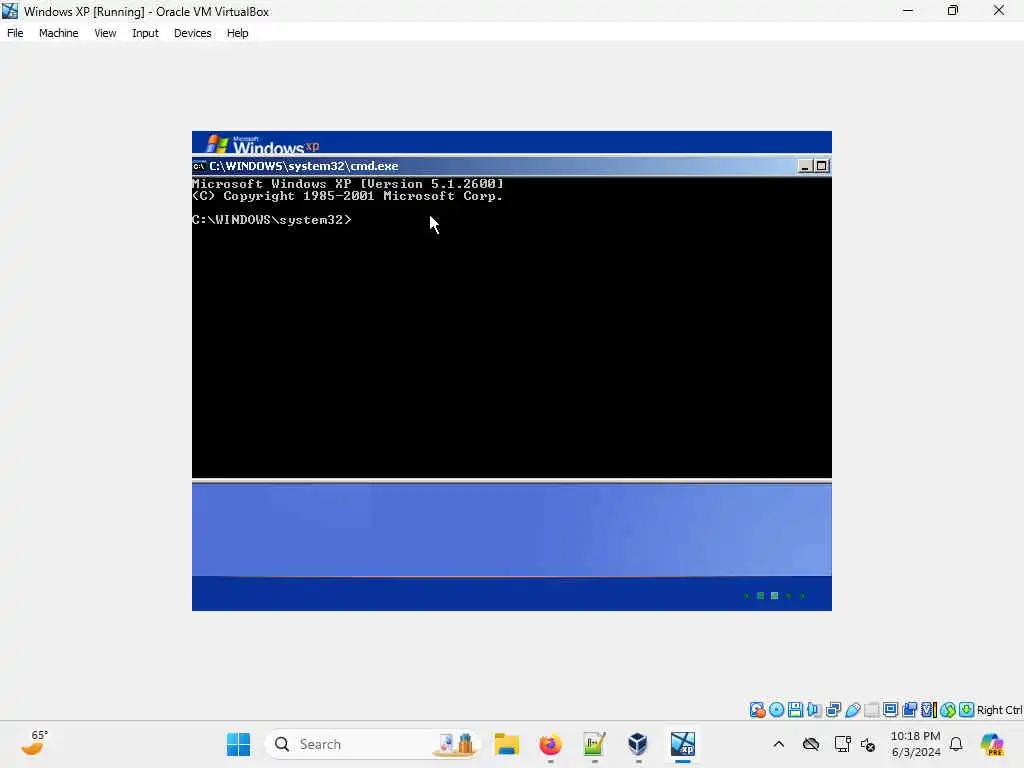Minimize the VirtualBox window
The height and width of the screenshot is (768, 1024).
pyautogui.click(x=908, y=10)
